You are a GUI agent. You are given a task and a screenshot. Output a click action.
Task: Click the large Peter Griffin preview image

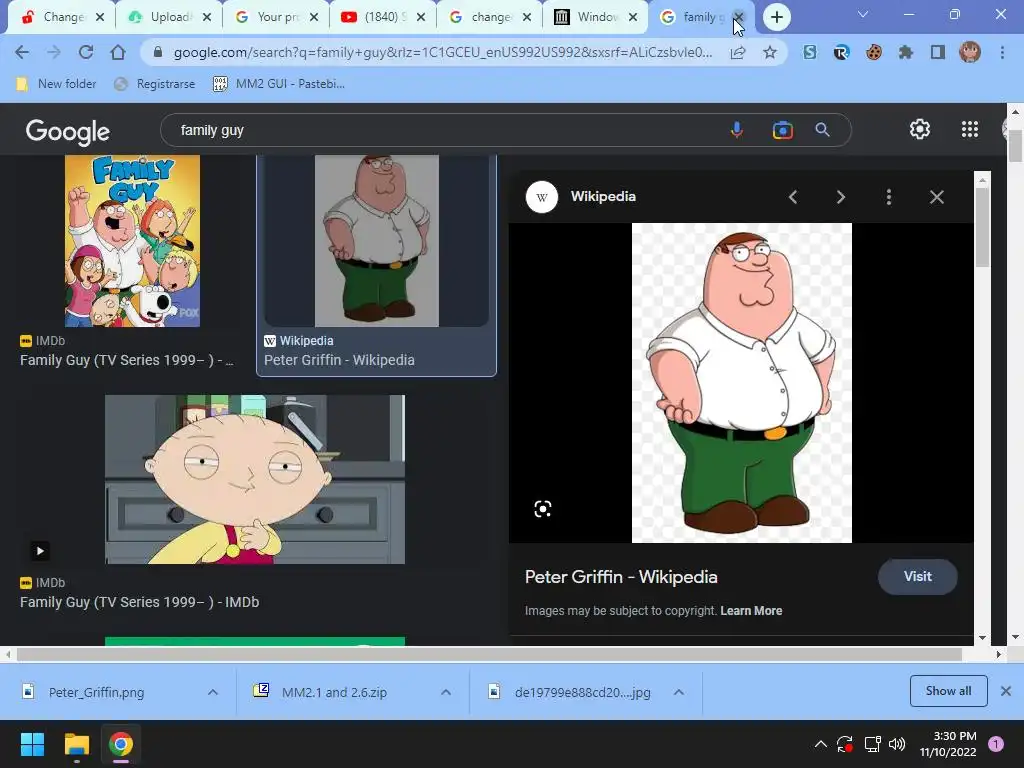741,383
